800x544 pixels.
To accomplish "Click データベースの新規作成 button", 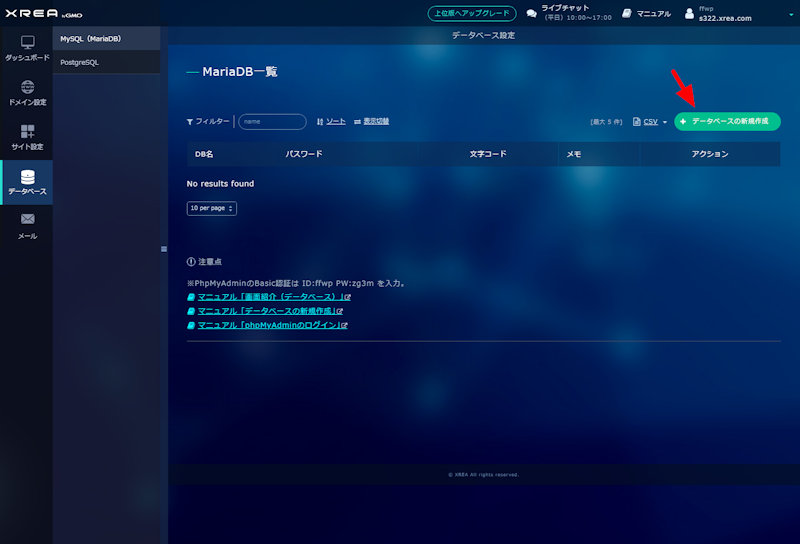I will click(x=727, y=121).
